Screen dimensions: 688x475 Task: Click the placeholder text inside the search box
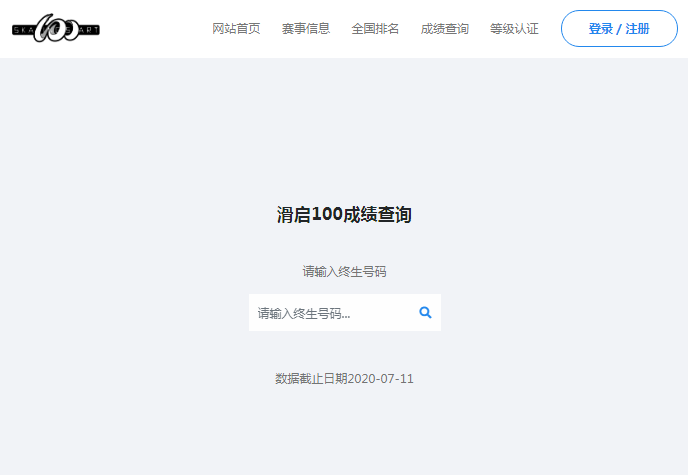tap(304, 313)
